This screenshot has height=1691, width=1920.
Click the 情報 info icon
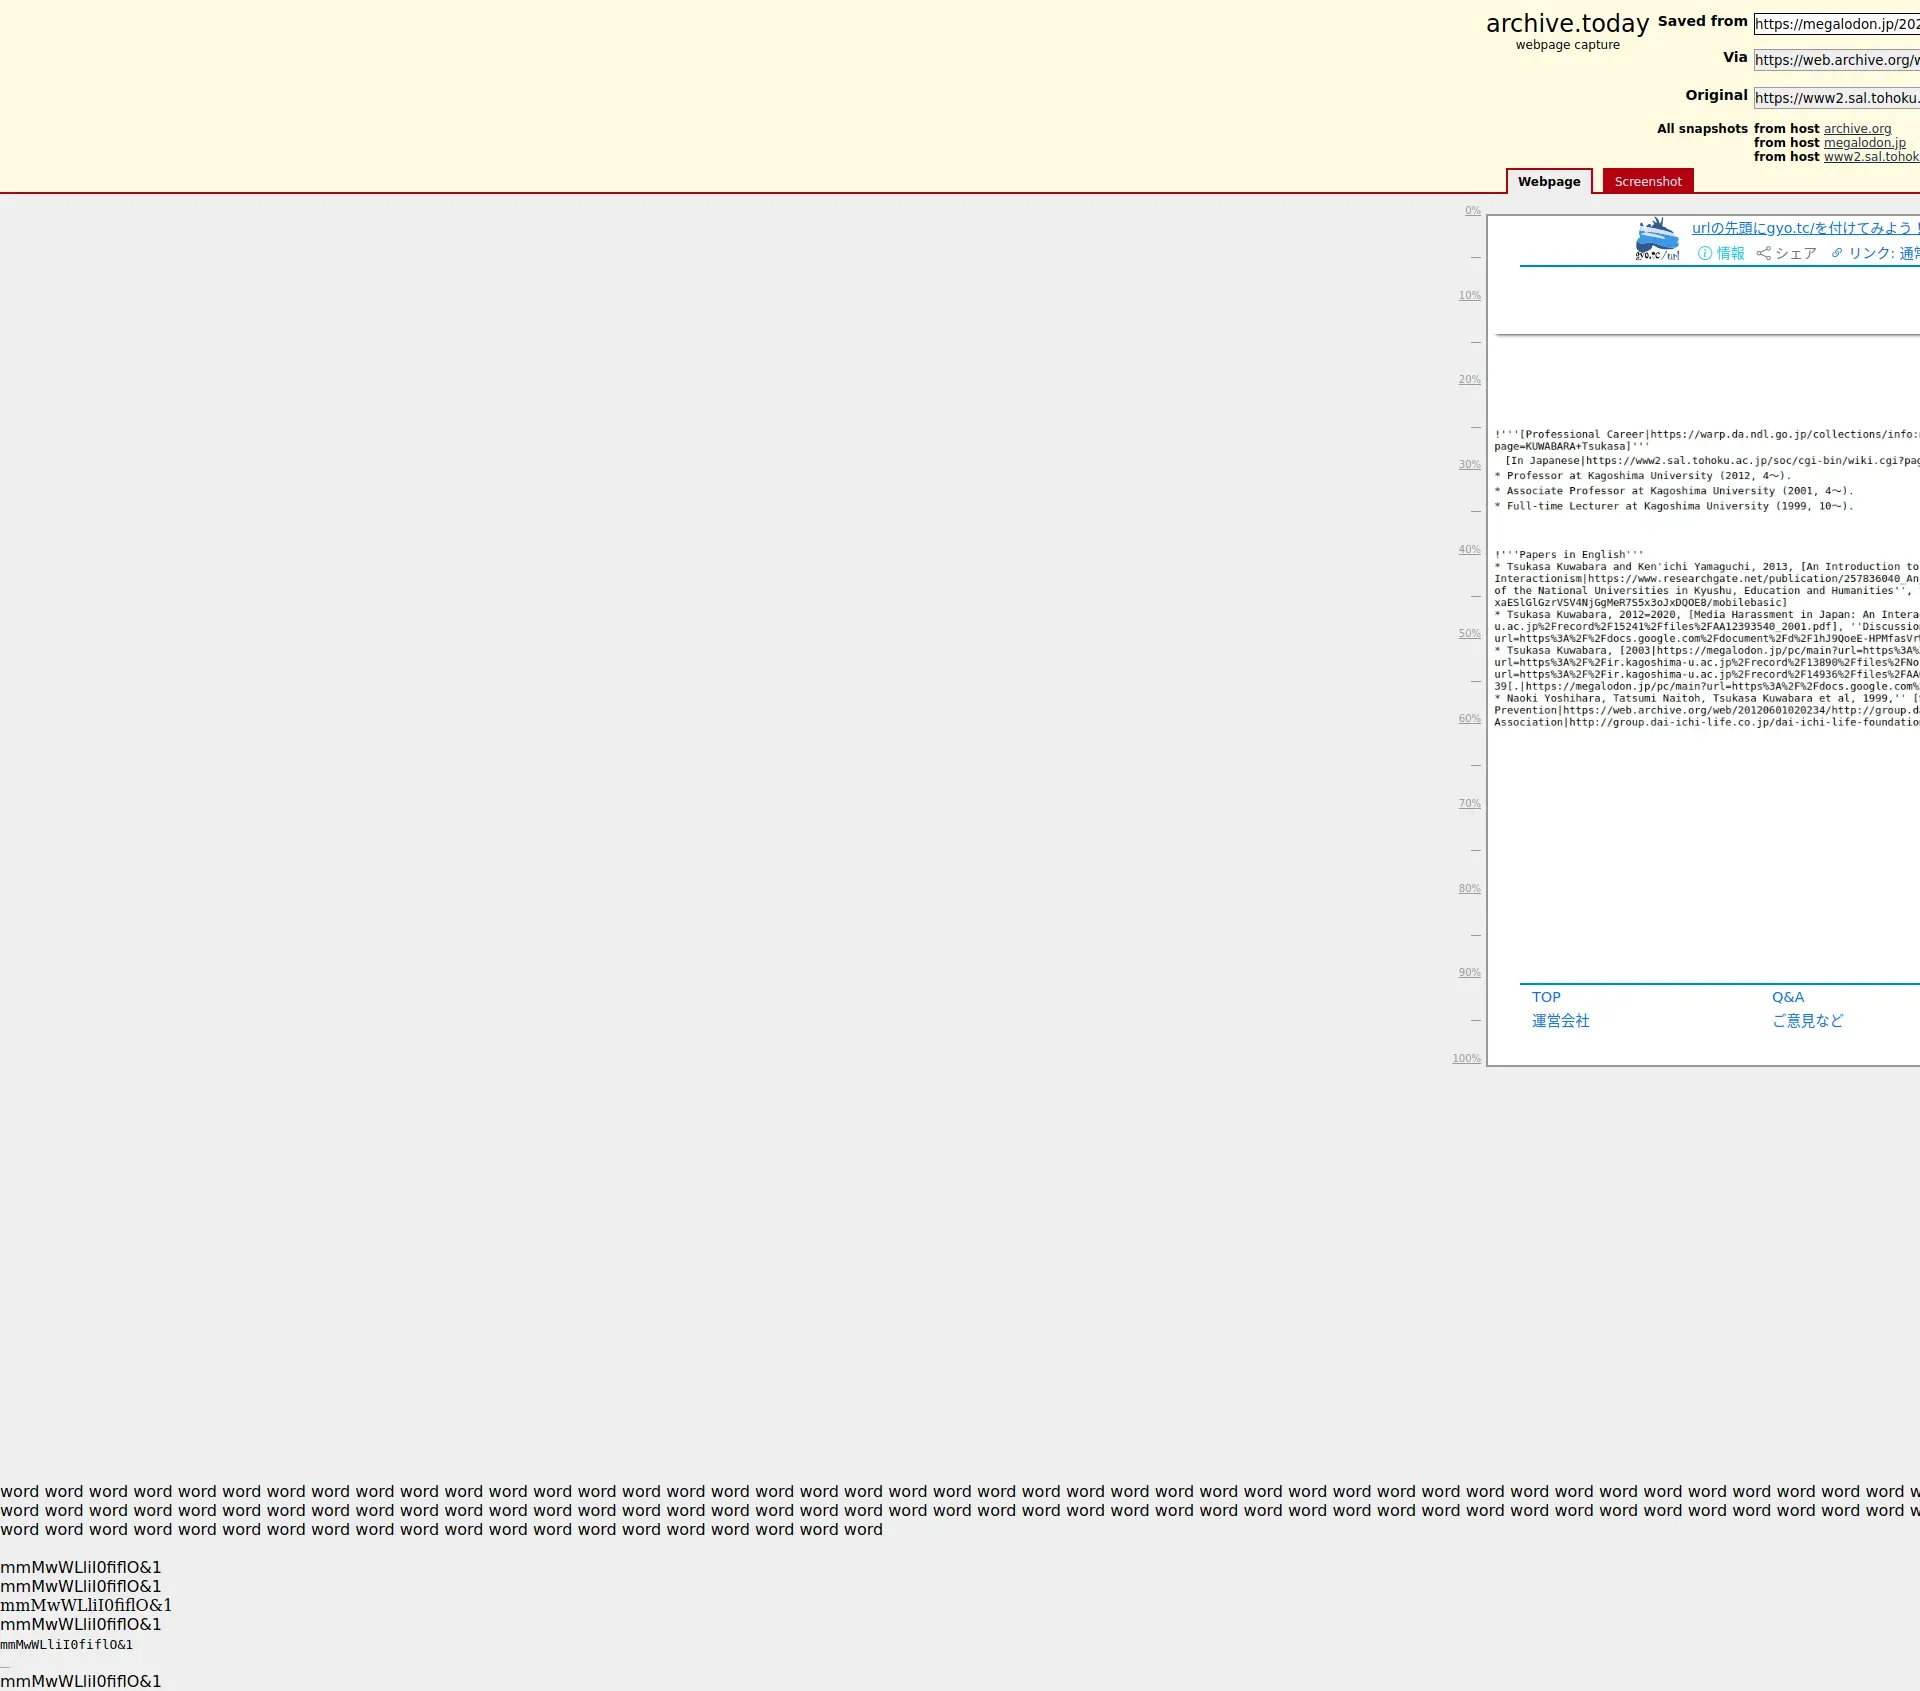1705,254
